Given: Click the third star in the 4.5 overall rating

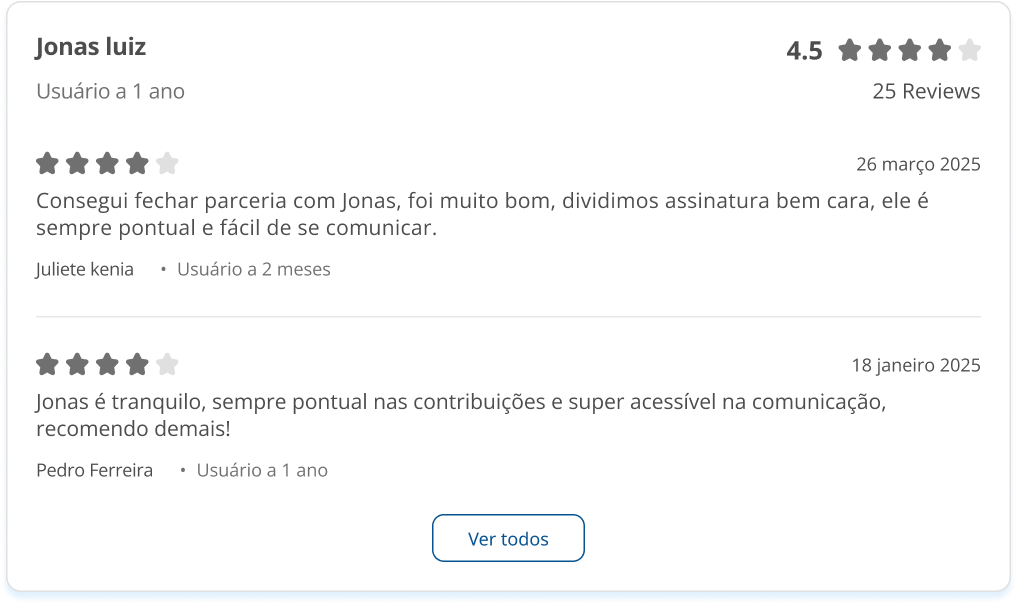Looking at the screenshot, I should point(910,50).
